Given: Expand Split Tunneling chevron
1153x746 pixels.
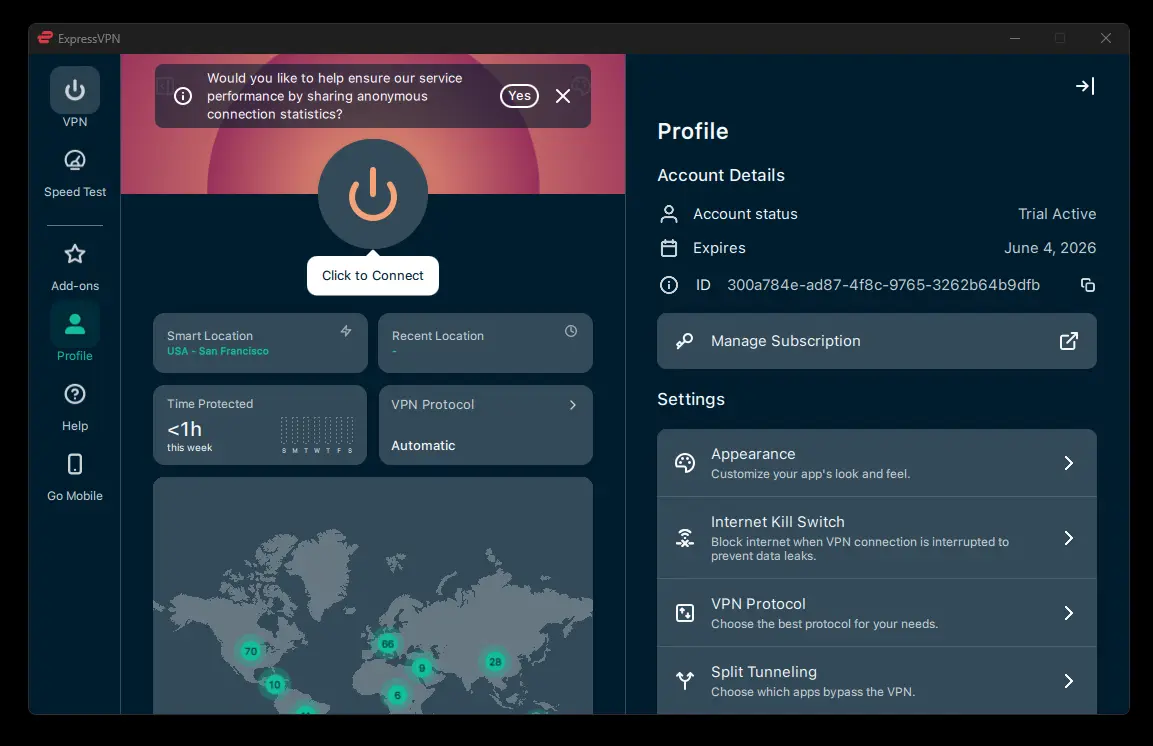Looking at the screenshot, I should tap(1068, 681).
